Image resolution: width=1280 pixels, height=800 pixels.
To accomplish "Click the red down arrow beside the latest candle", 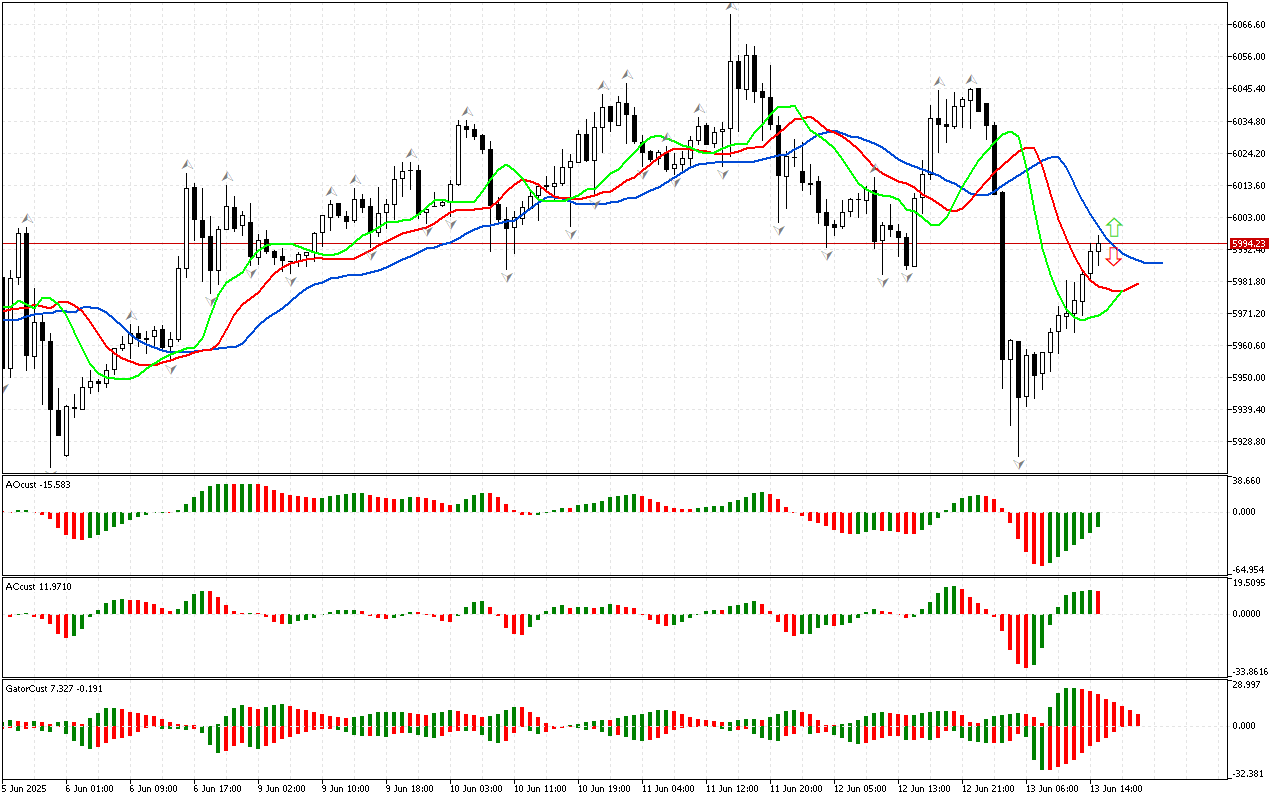I will [x=1113, y=256].
